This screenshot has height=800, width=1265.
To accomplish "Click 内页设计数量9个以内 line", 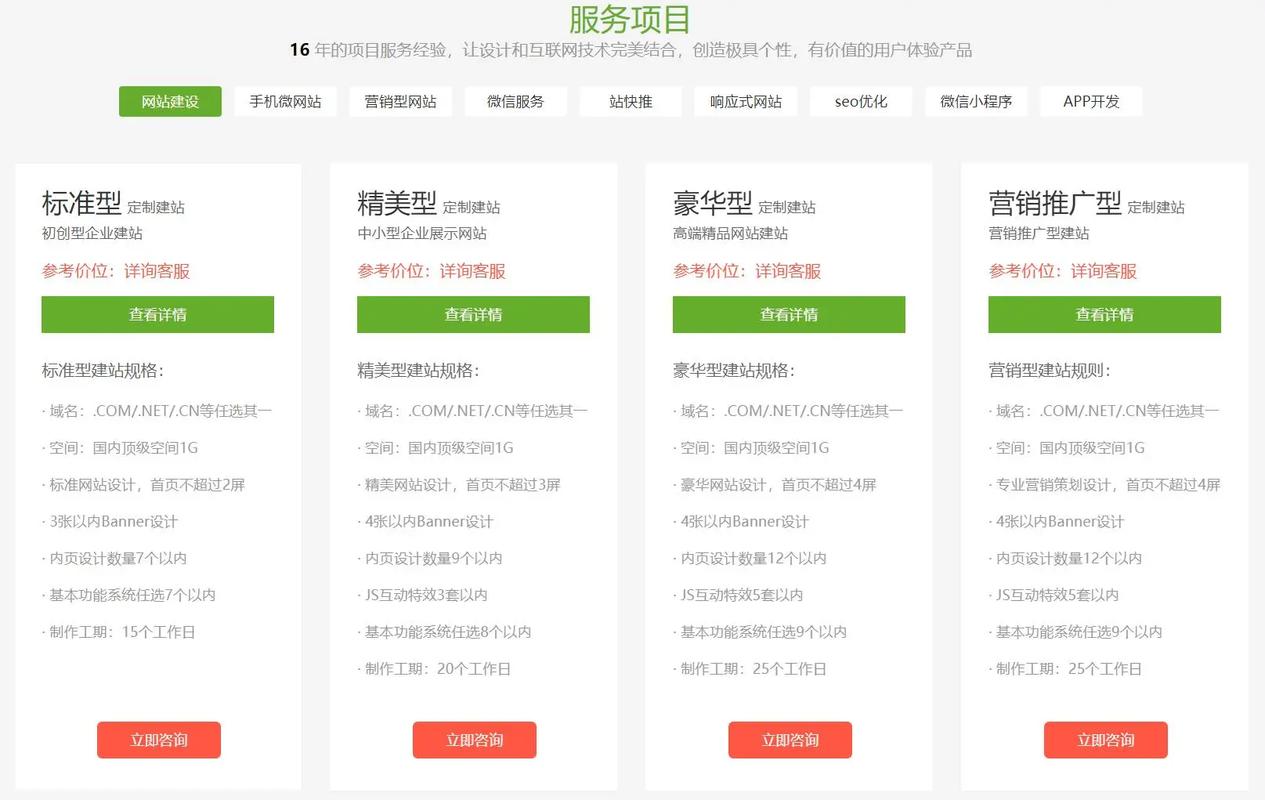I will pos(430,559).
